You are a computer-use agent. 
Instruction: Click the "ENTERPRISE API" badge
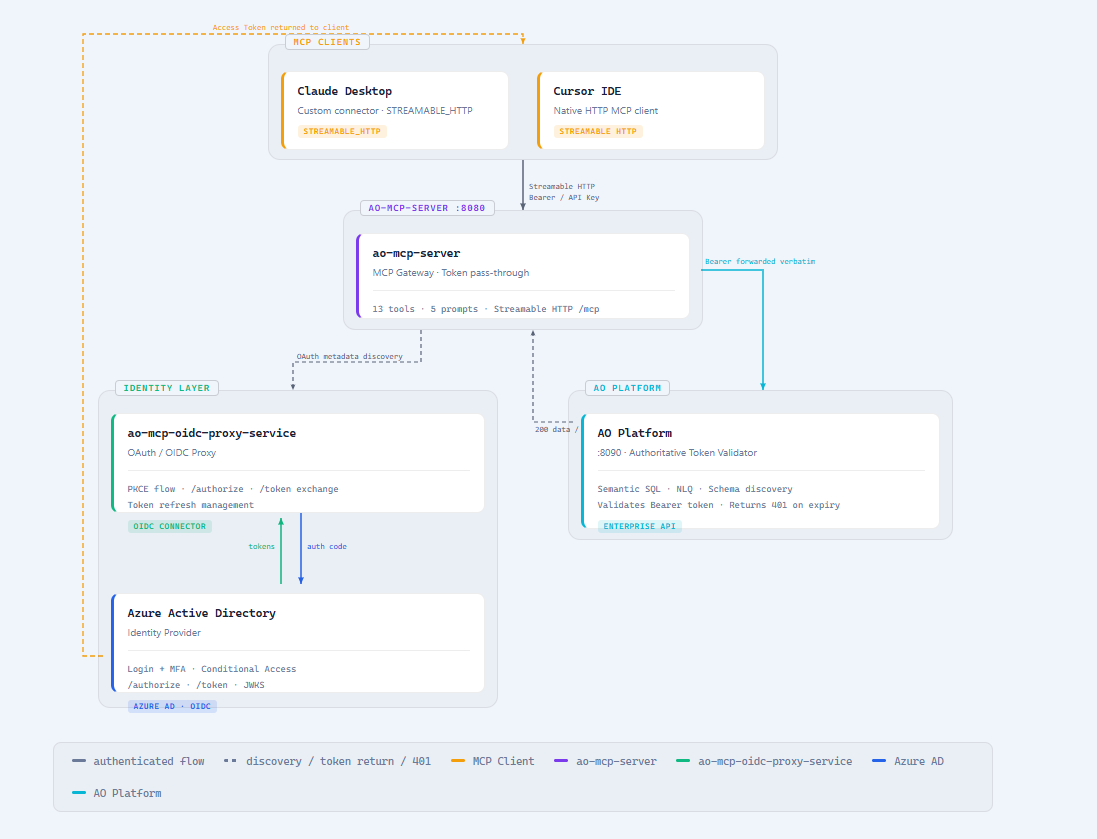coord(639,526)
